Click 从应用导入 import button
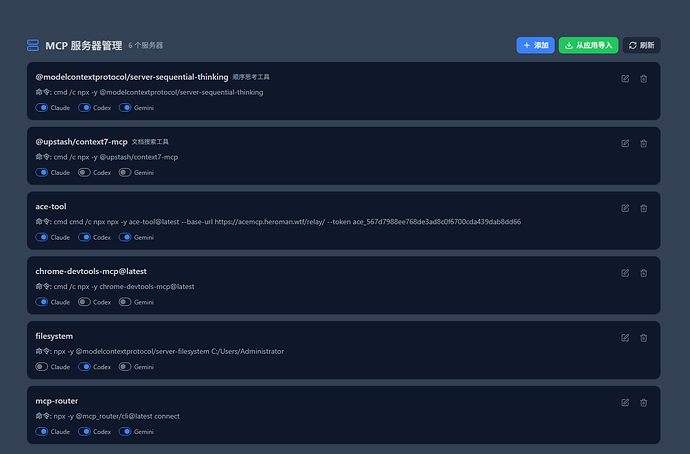 pyautogui.click(x=588, y=45)
